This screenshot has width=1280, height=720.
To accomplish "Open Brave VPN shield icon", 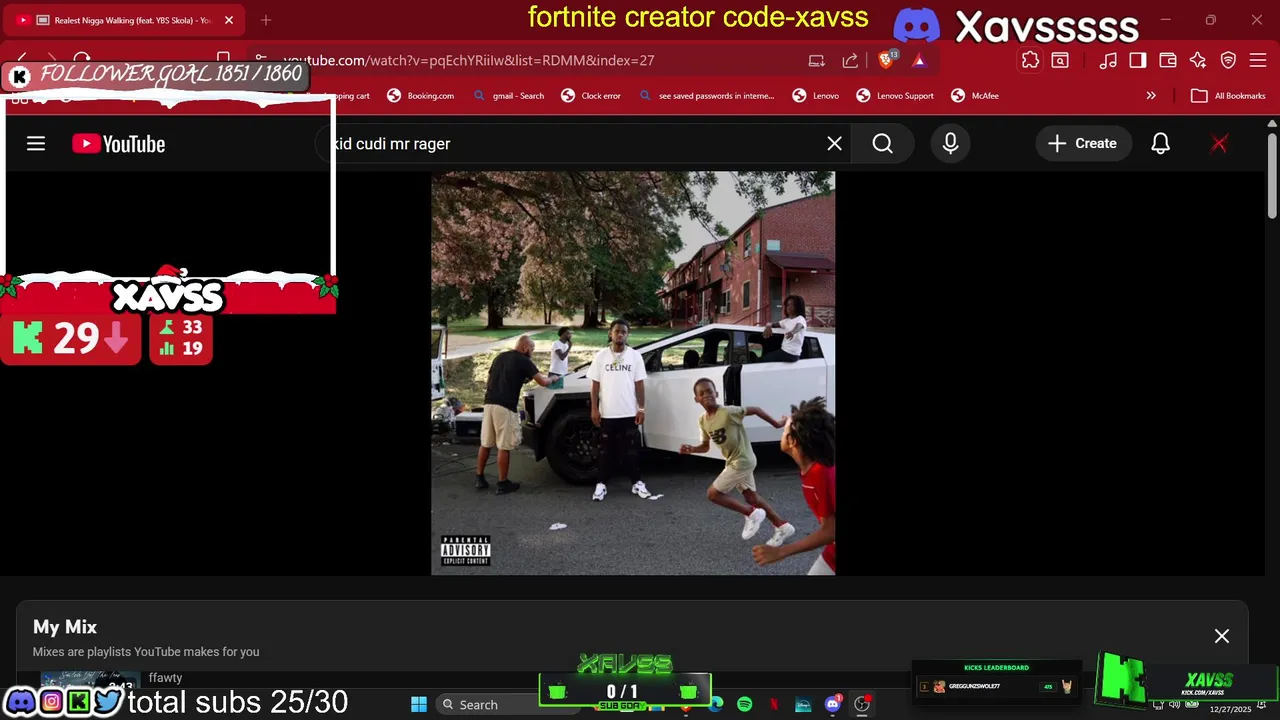I will (1228, 61).
